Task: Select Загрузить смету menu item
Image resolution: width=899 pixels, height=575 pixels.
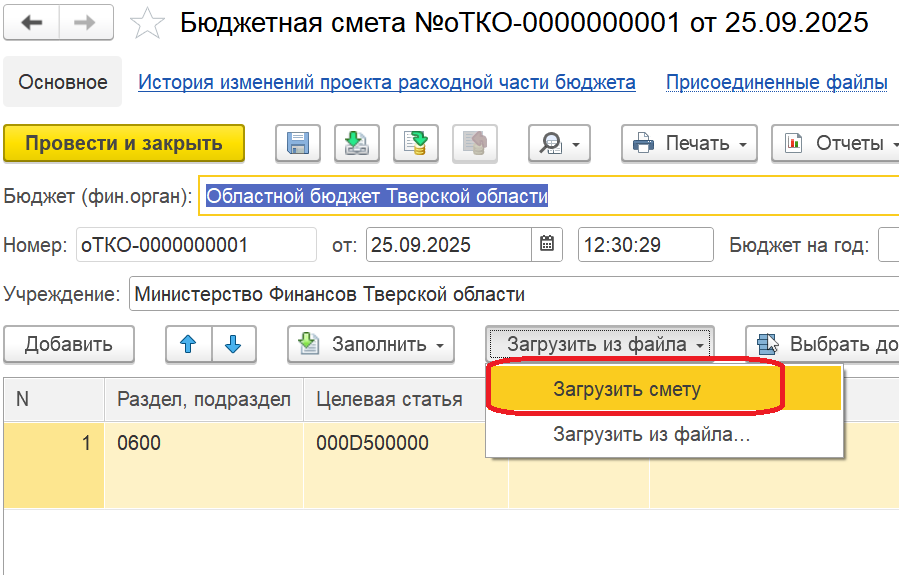Action: 628,389
